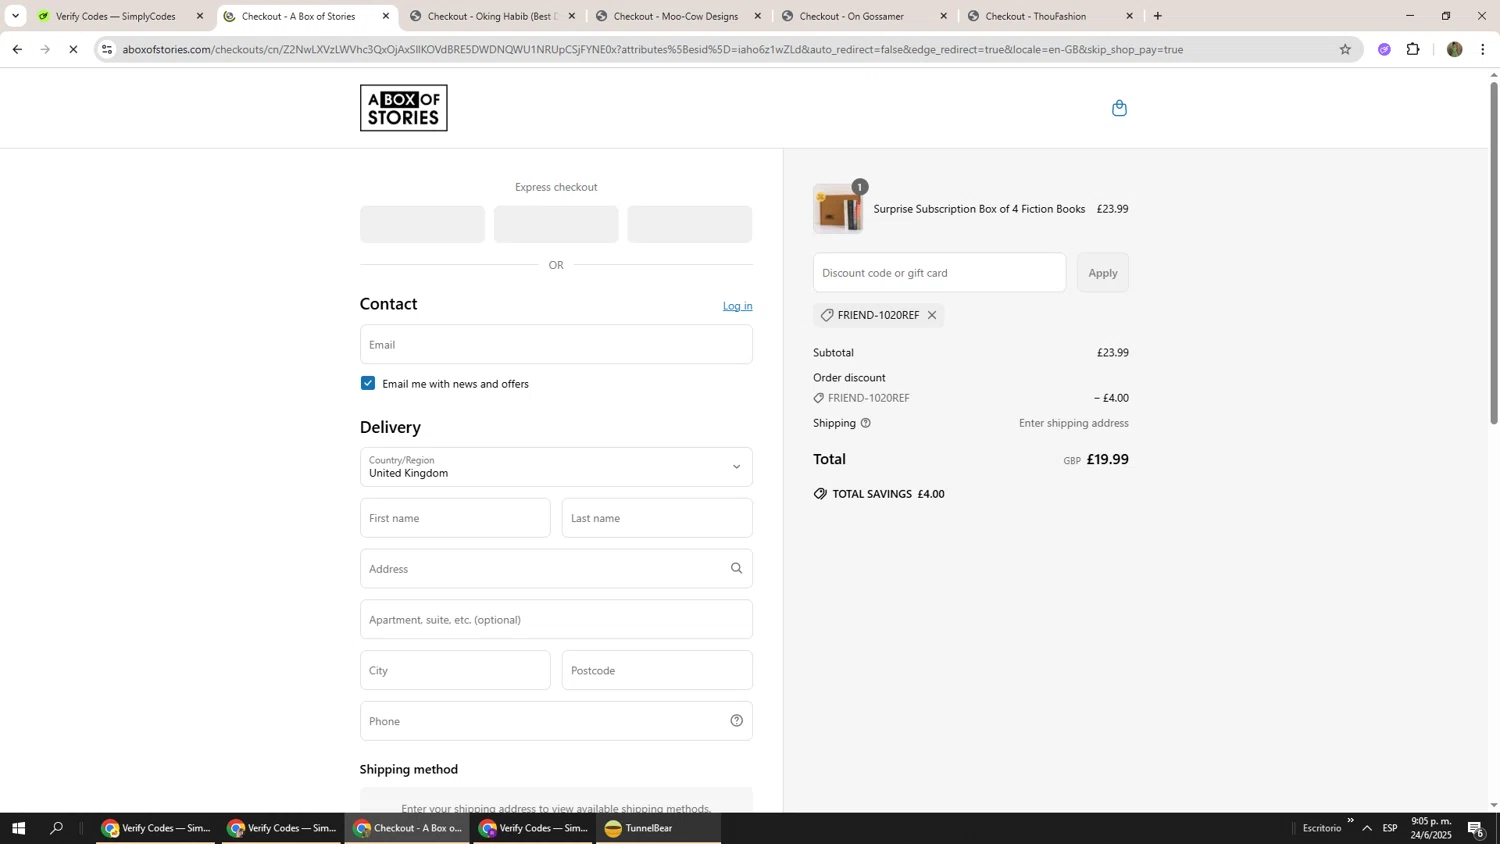
Task: Open the Windows notification center
Action: point(1476,828)
